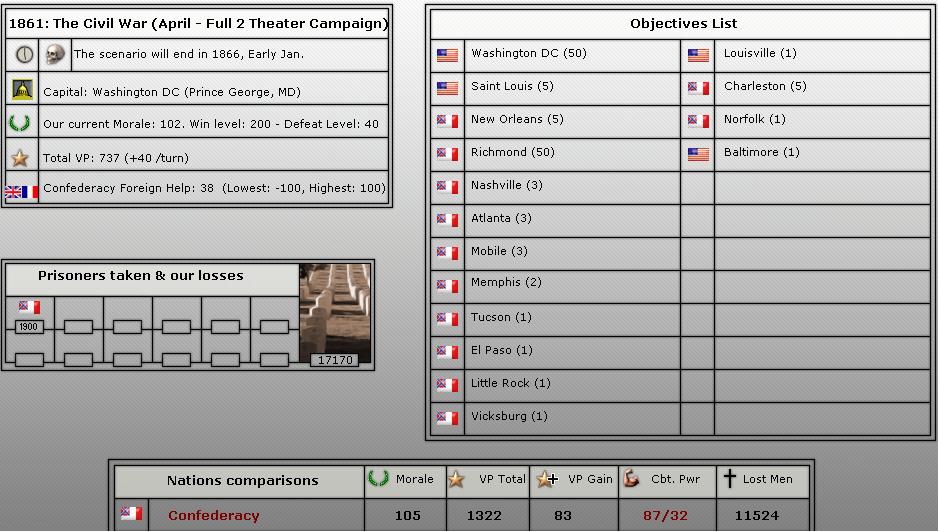Viewport: 939px width, 532px height.
Task: Click the Confederate flag next to Richmond objective
Action: click(x=447, y=154)
